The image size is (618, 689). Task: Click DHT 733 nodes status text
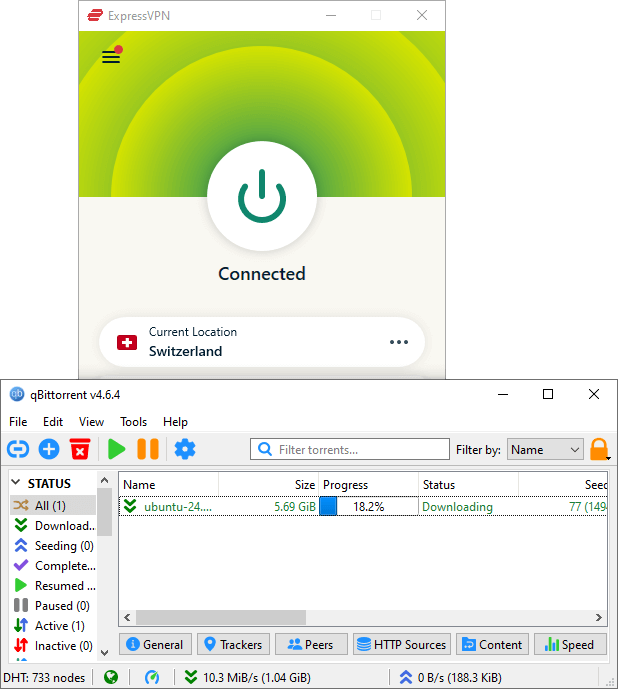(x=44, y=678)
